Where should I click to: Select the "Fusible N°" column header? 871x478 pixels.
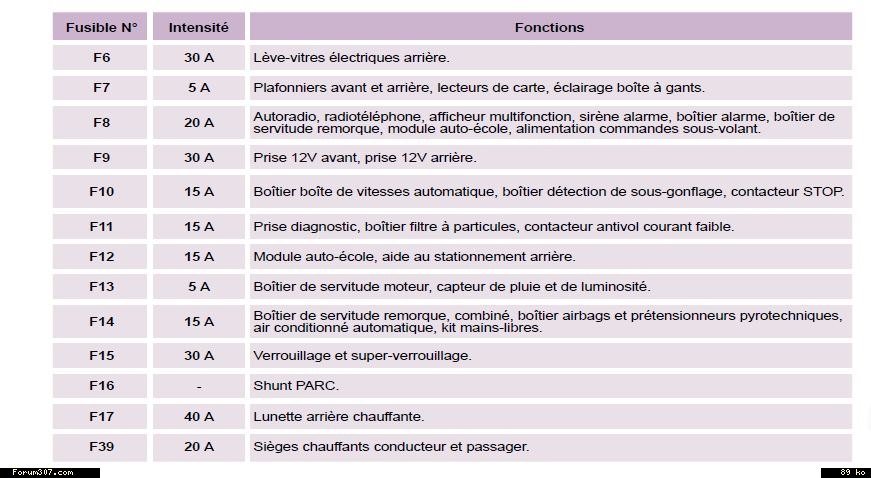[x=101, y=27]
